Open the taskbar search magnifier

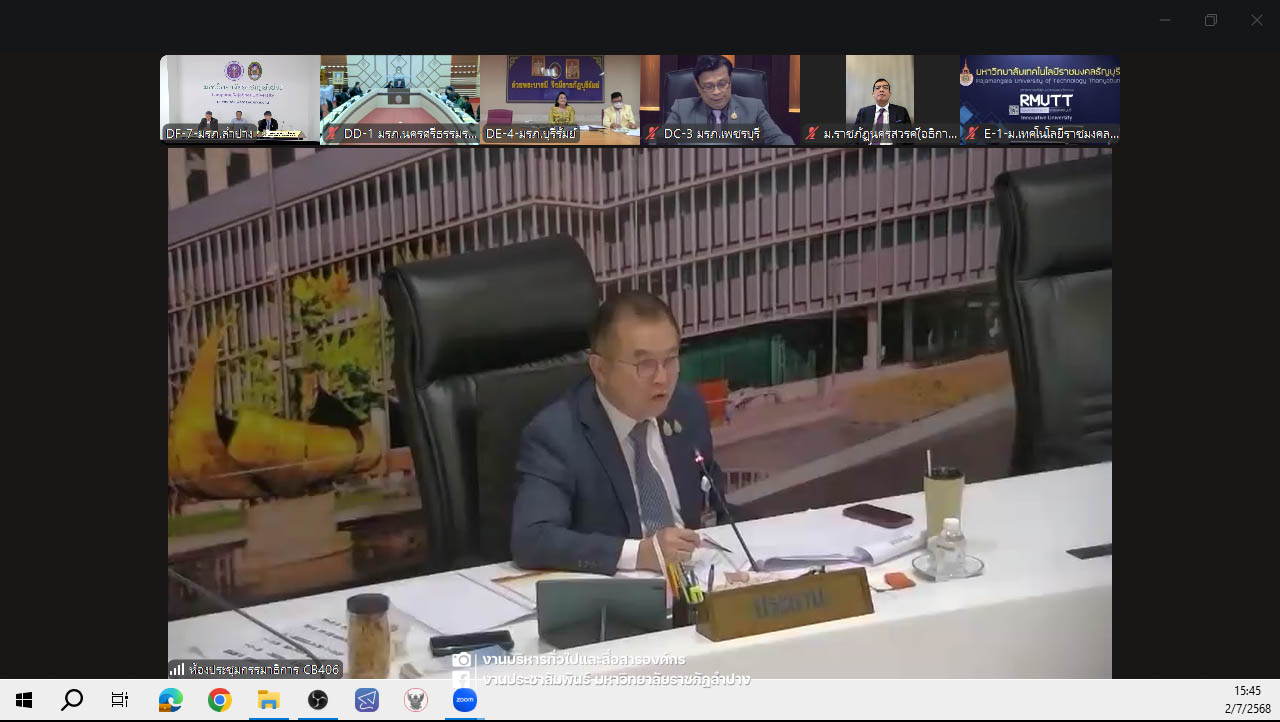point(72,700)
